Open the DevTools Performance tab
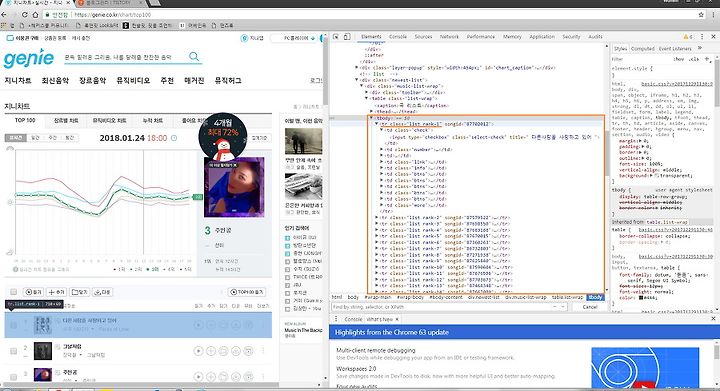Image resolution: width=720 pixels, height=391 pixels. click(481, 37)
